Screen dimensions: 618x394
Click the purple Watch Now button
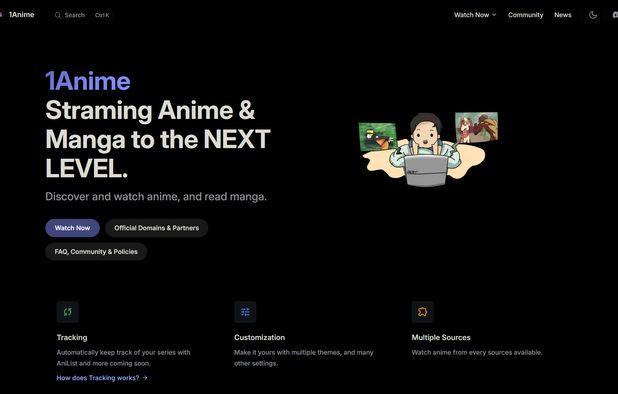tap(73, 228)
